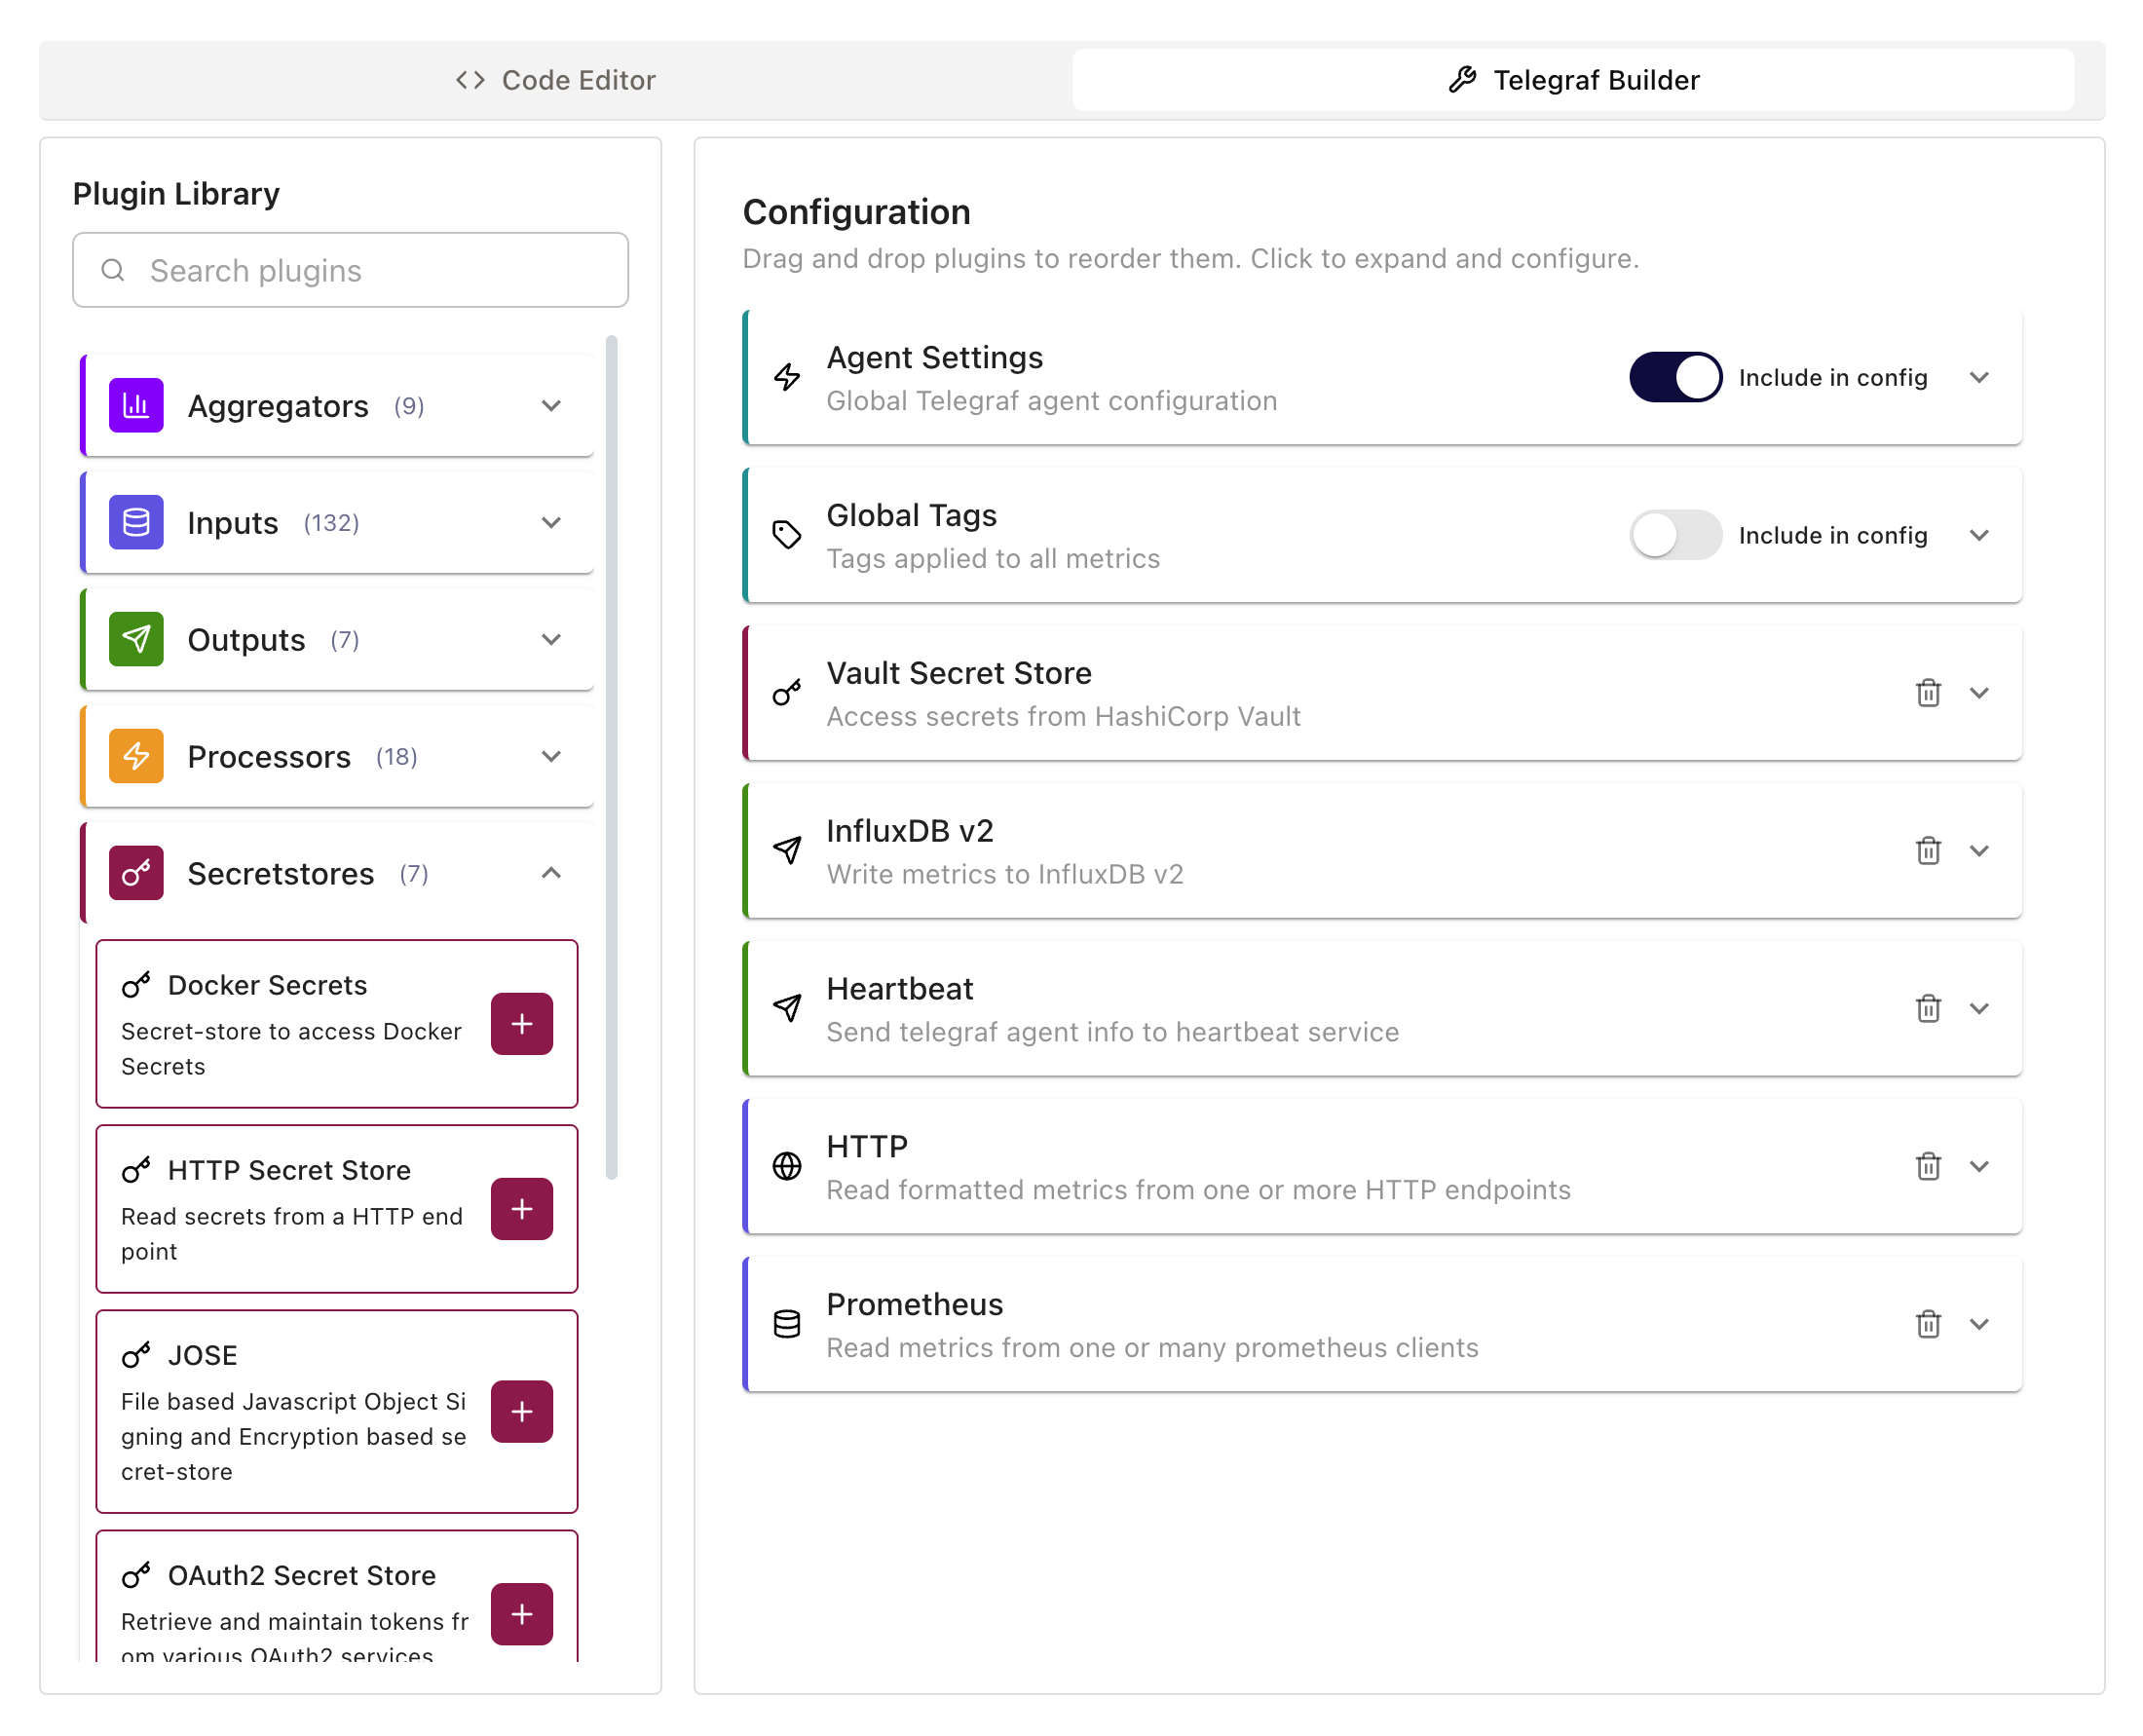Click the 'Prometheus' plugin title
Image resolution: width=2143 pixels, height=1736 pixels.
point(914,1304)
